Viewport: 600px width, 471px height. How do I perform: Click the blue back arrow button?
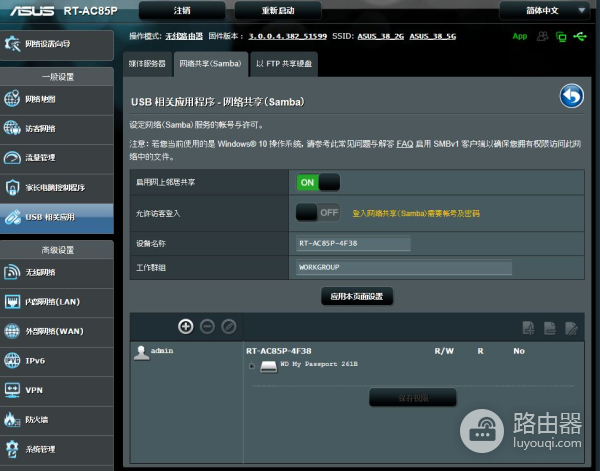tap(571, 96)
